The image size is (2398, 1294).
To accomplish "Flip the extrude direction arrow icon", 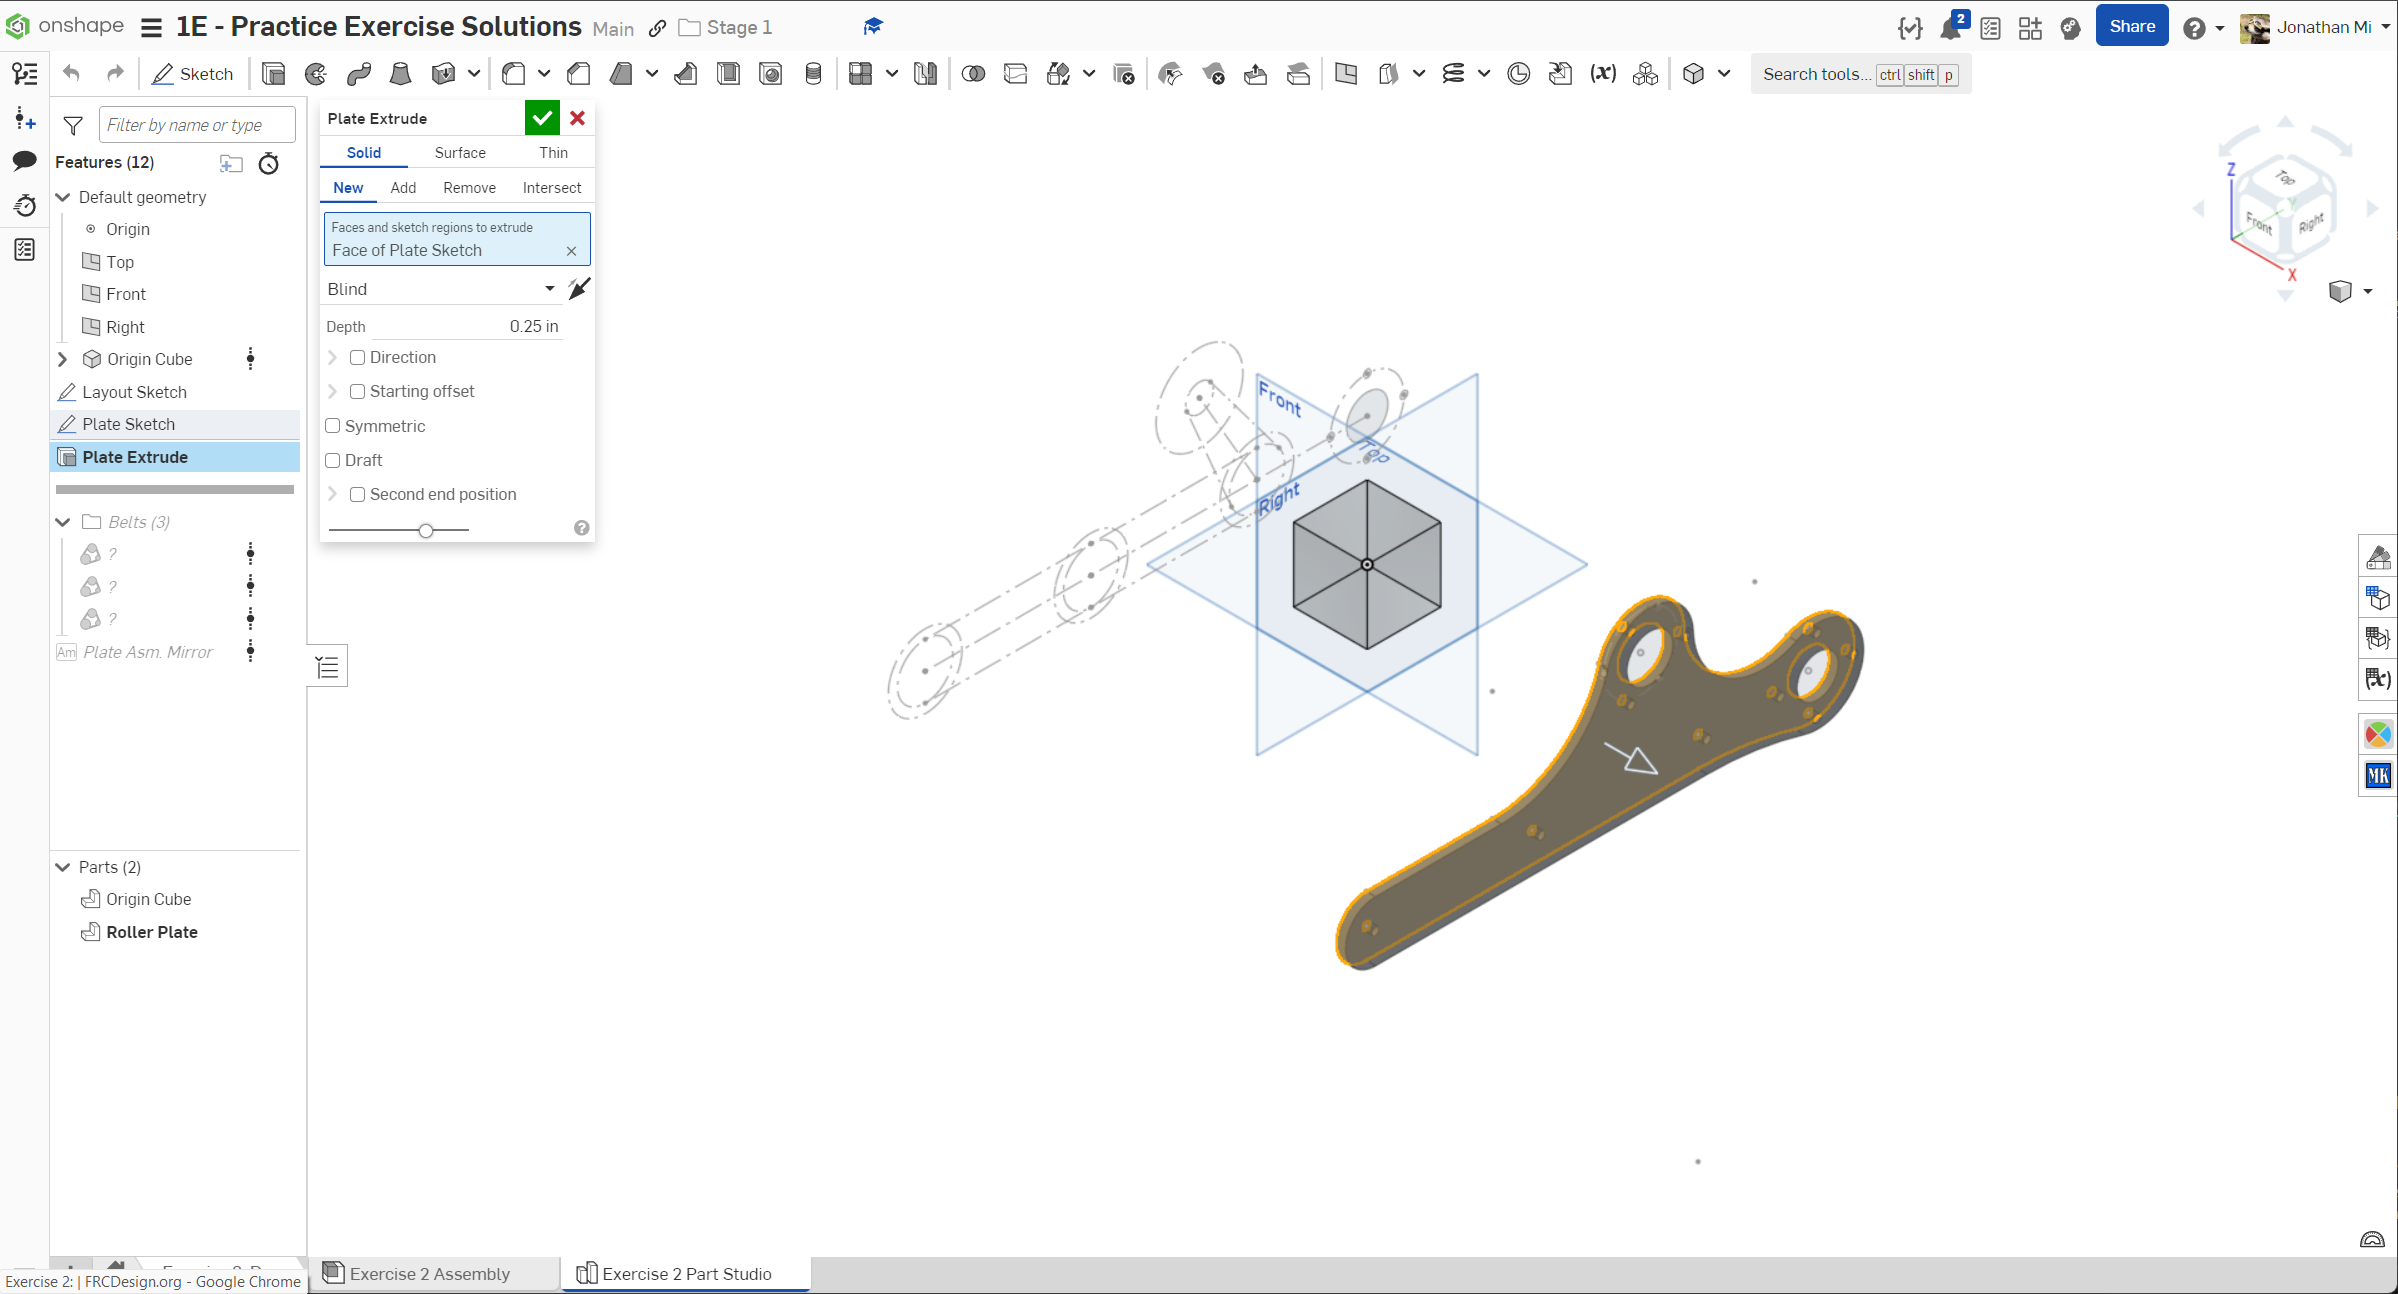I will pyautogui.click(x=579, y=289).
